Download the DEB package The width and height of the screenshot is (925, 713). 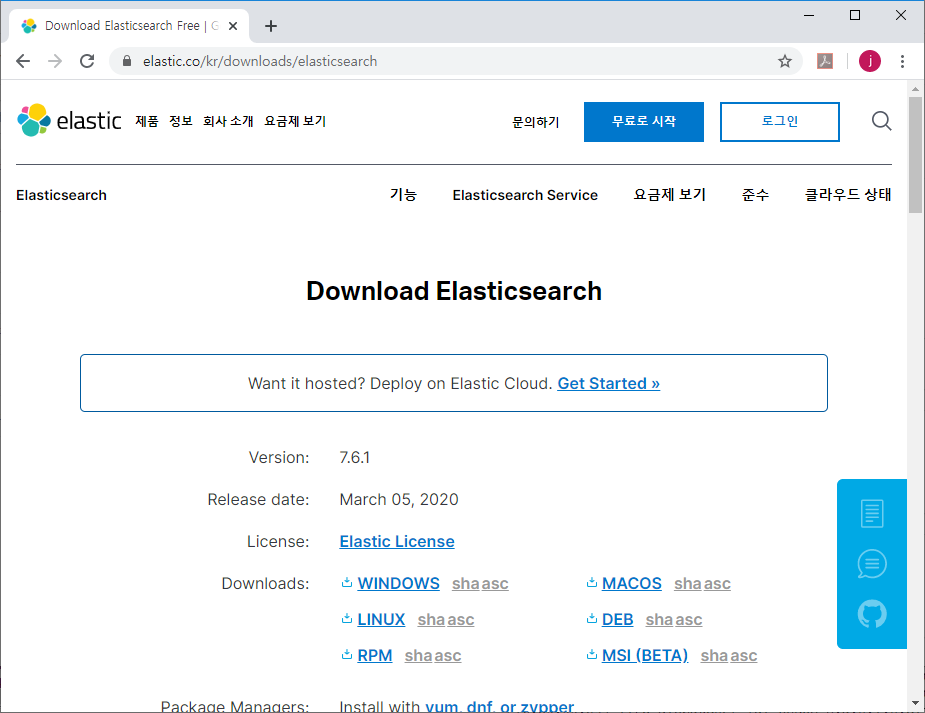point(617,619)
